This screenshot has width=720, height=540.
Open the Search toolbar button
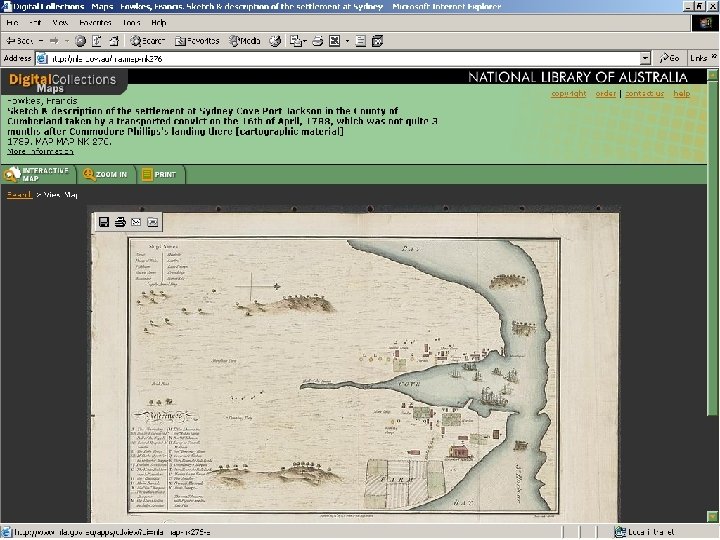click(147, 41)
